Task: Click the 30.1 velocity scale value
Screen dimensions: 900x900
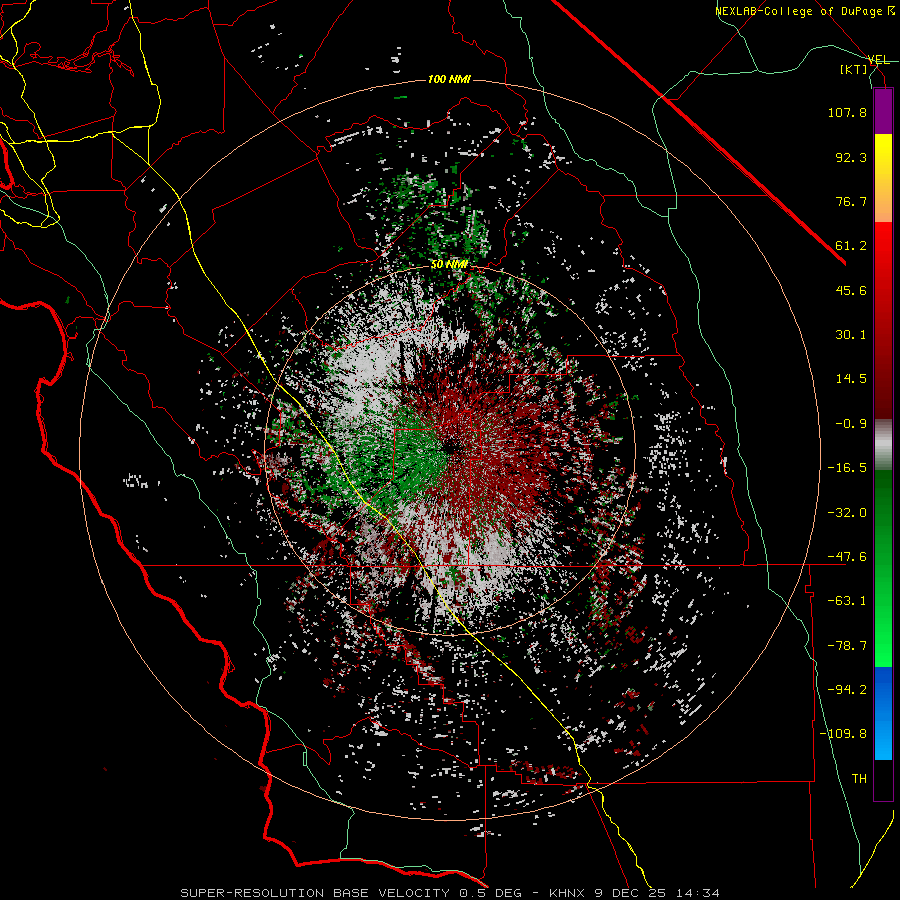Action: tap(851, 335)
